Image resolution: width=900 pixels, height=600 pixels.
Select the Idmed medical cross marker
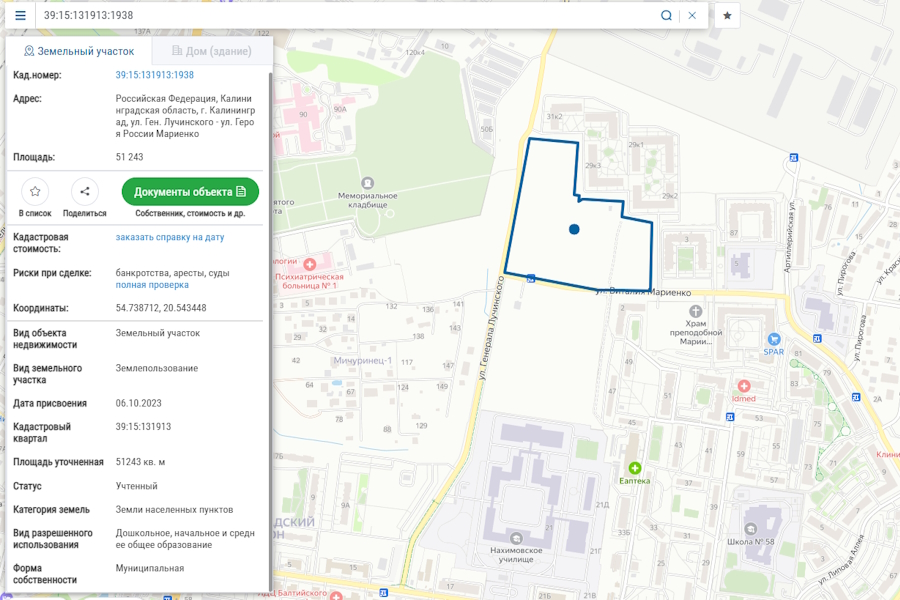743,384
